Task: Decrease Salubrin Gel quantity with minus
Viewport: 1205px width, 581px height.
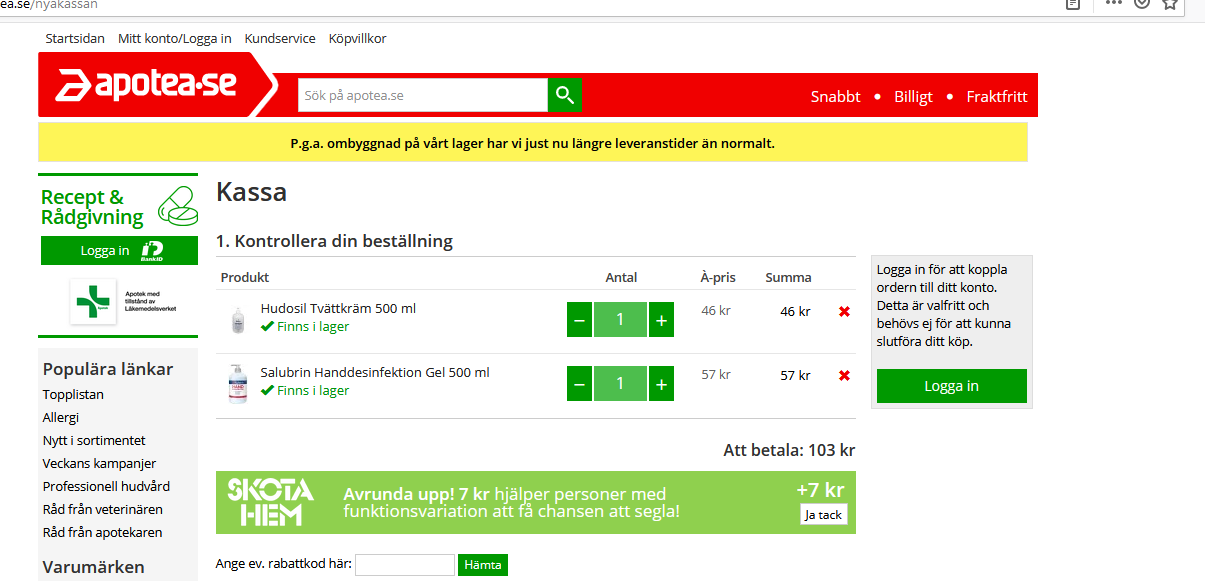Action: [x=579, y=383]
